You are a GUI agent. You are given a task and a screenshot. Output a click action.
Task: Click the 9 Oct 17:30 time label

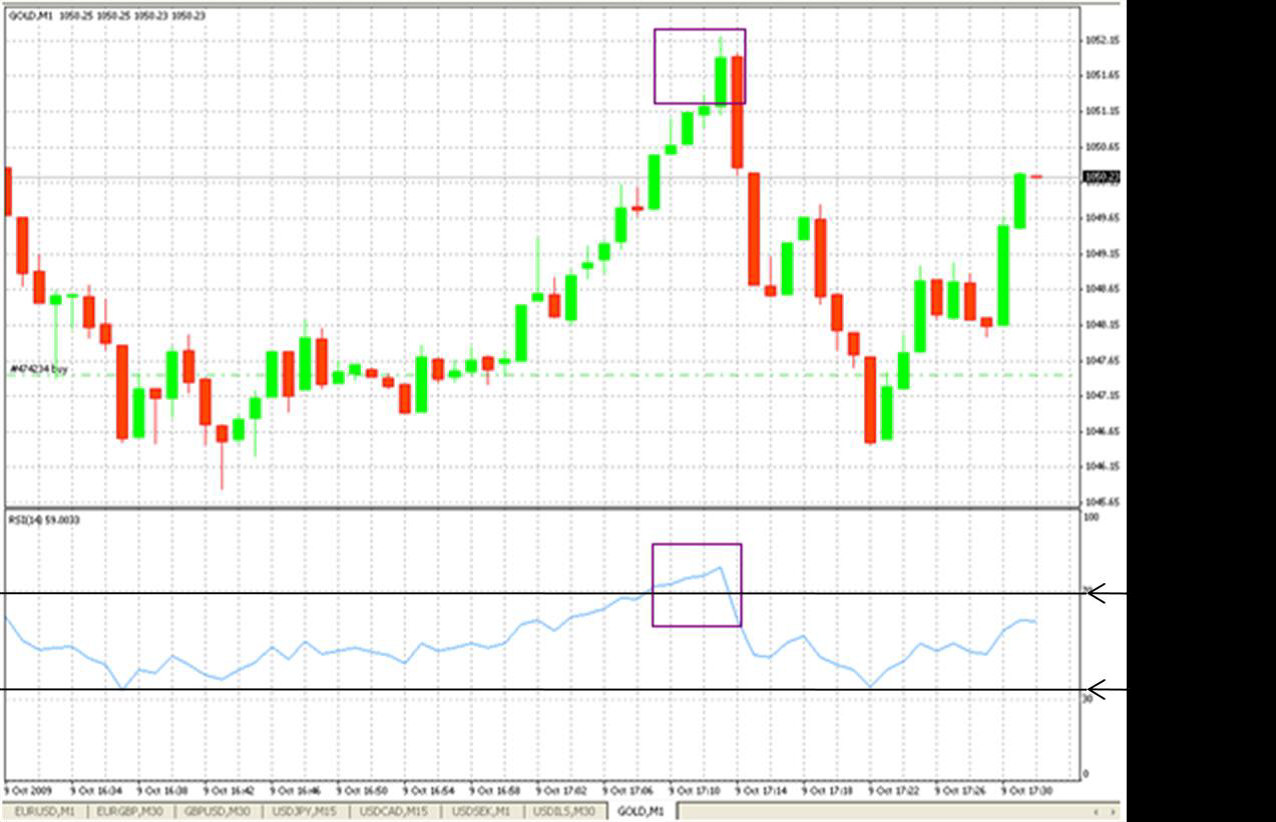(x=1026, y=790)
